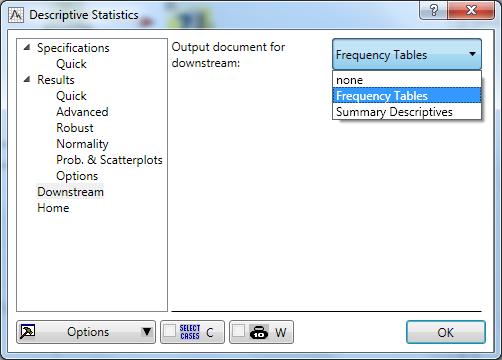Select the Home tree item
This screenshot has width=502, height=360.
coord(53,208)
